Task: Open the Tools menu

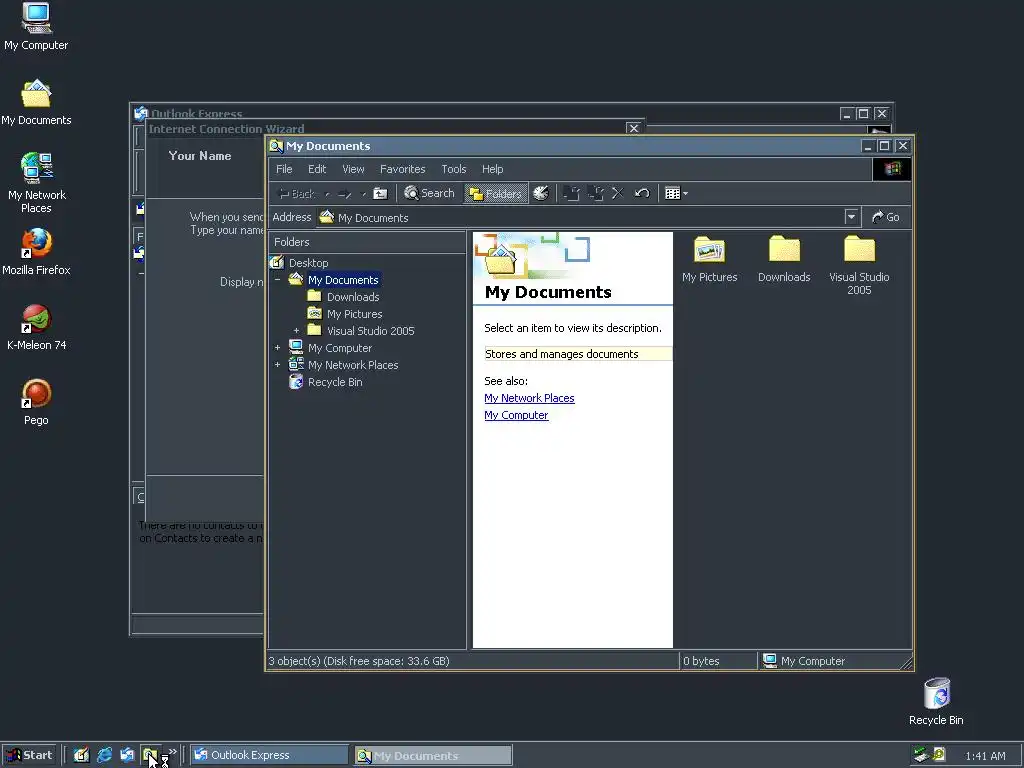Action: tap(453, 169)
